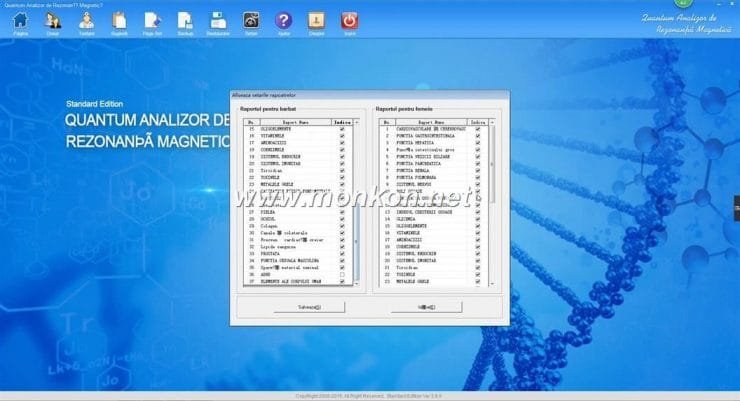
Task: Toggle VITAMINELE checkbox in men's report list
Action: point(342,136)
